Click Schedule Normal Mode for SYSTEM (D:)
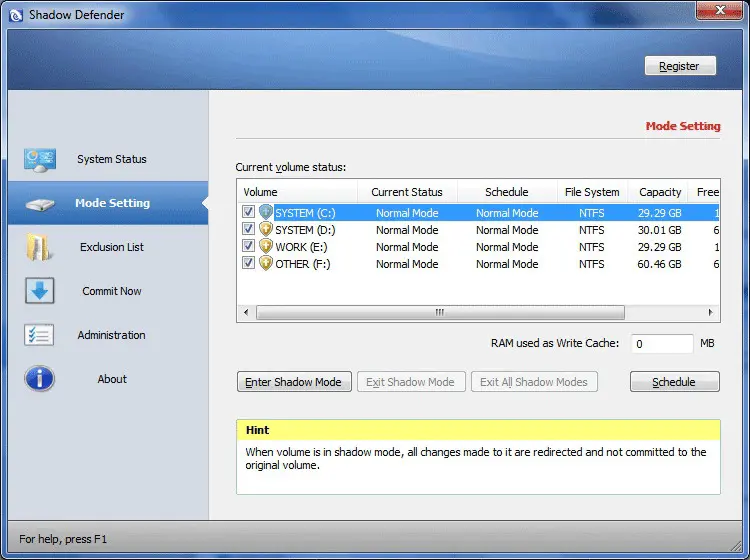 [507, 230]
